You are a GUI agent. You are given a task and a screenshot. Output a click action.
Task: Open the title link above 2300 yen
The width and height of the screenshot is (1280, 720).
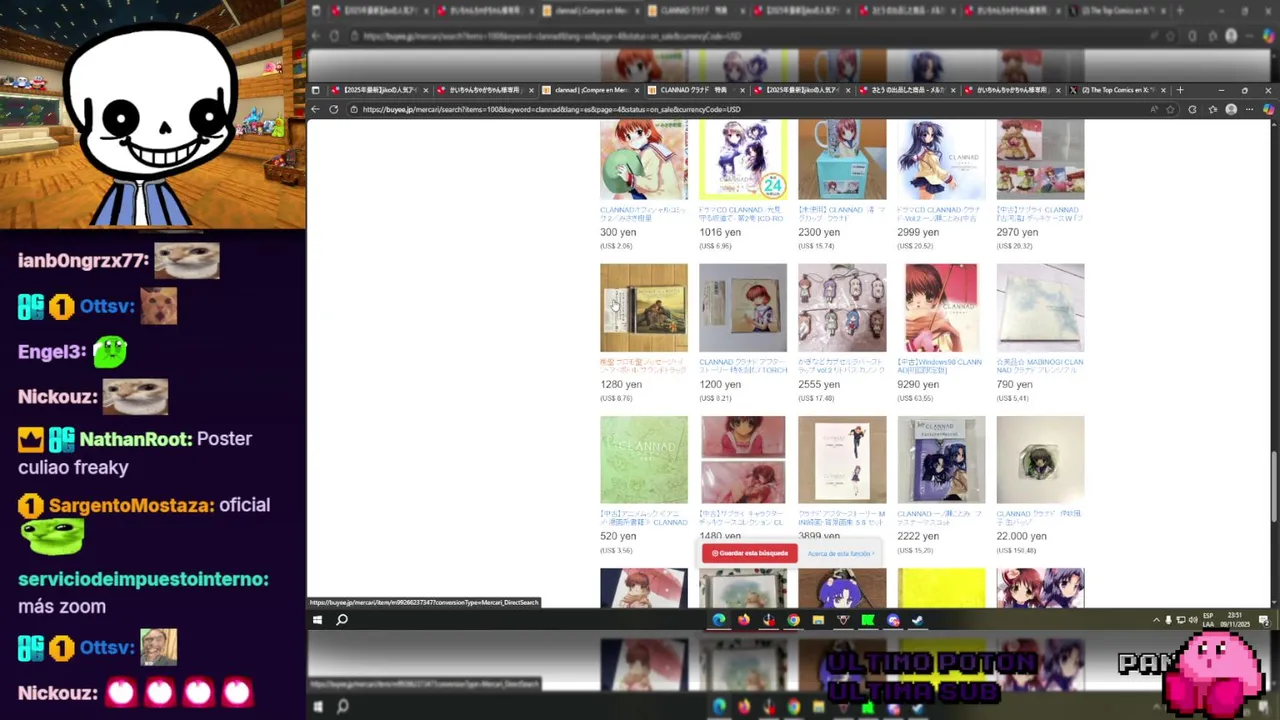(842, 214)
